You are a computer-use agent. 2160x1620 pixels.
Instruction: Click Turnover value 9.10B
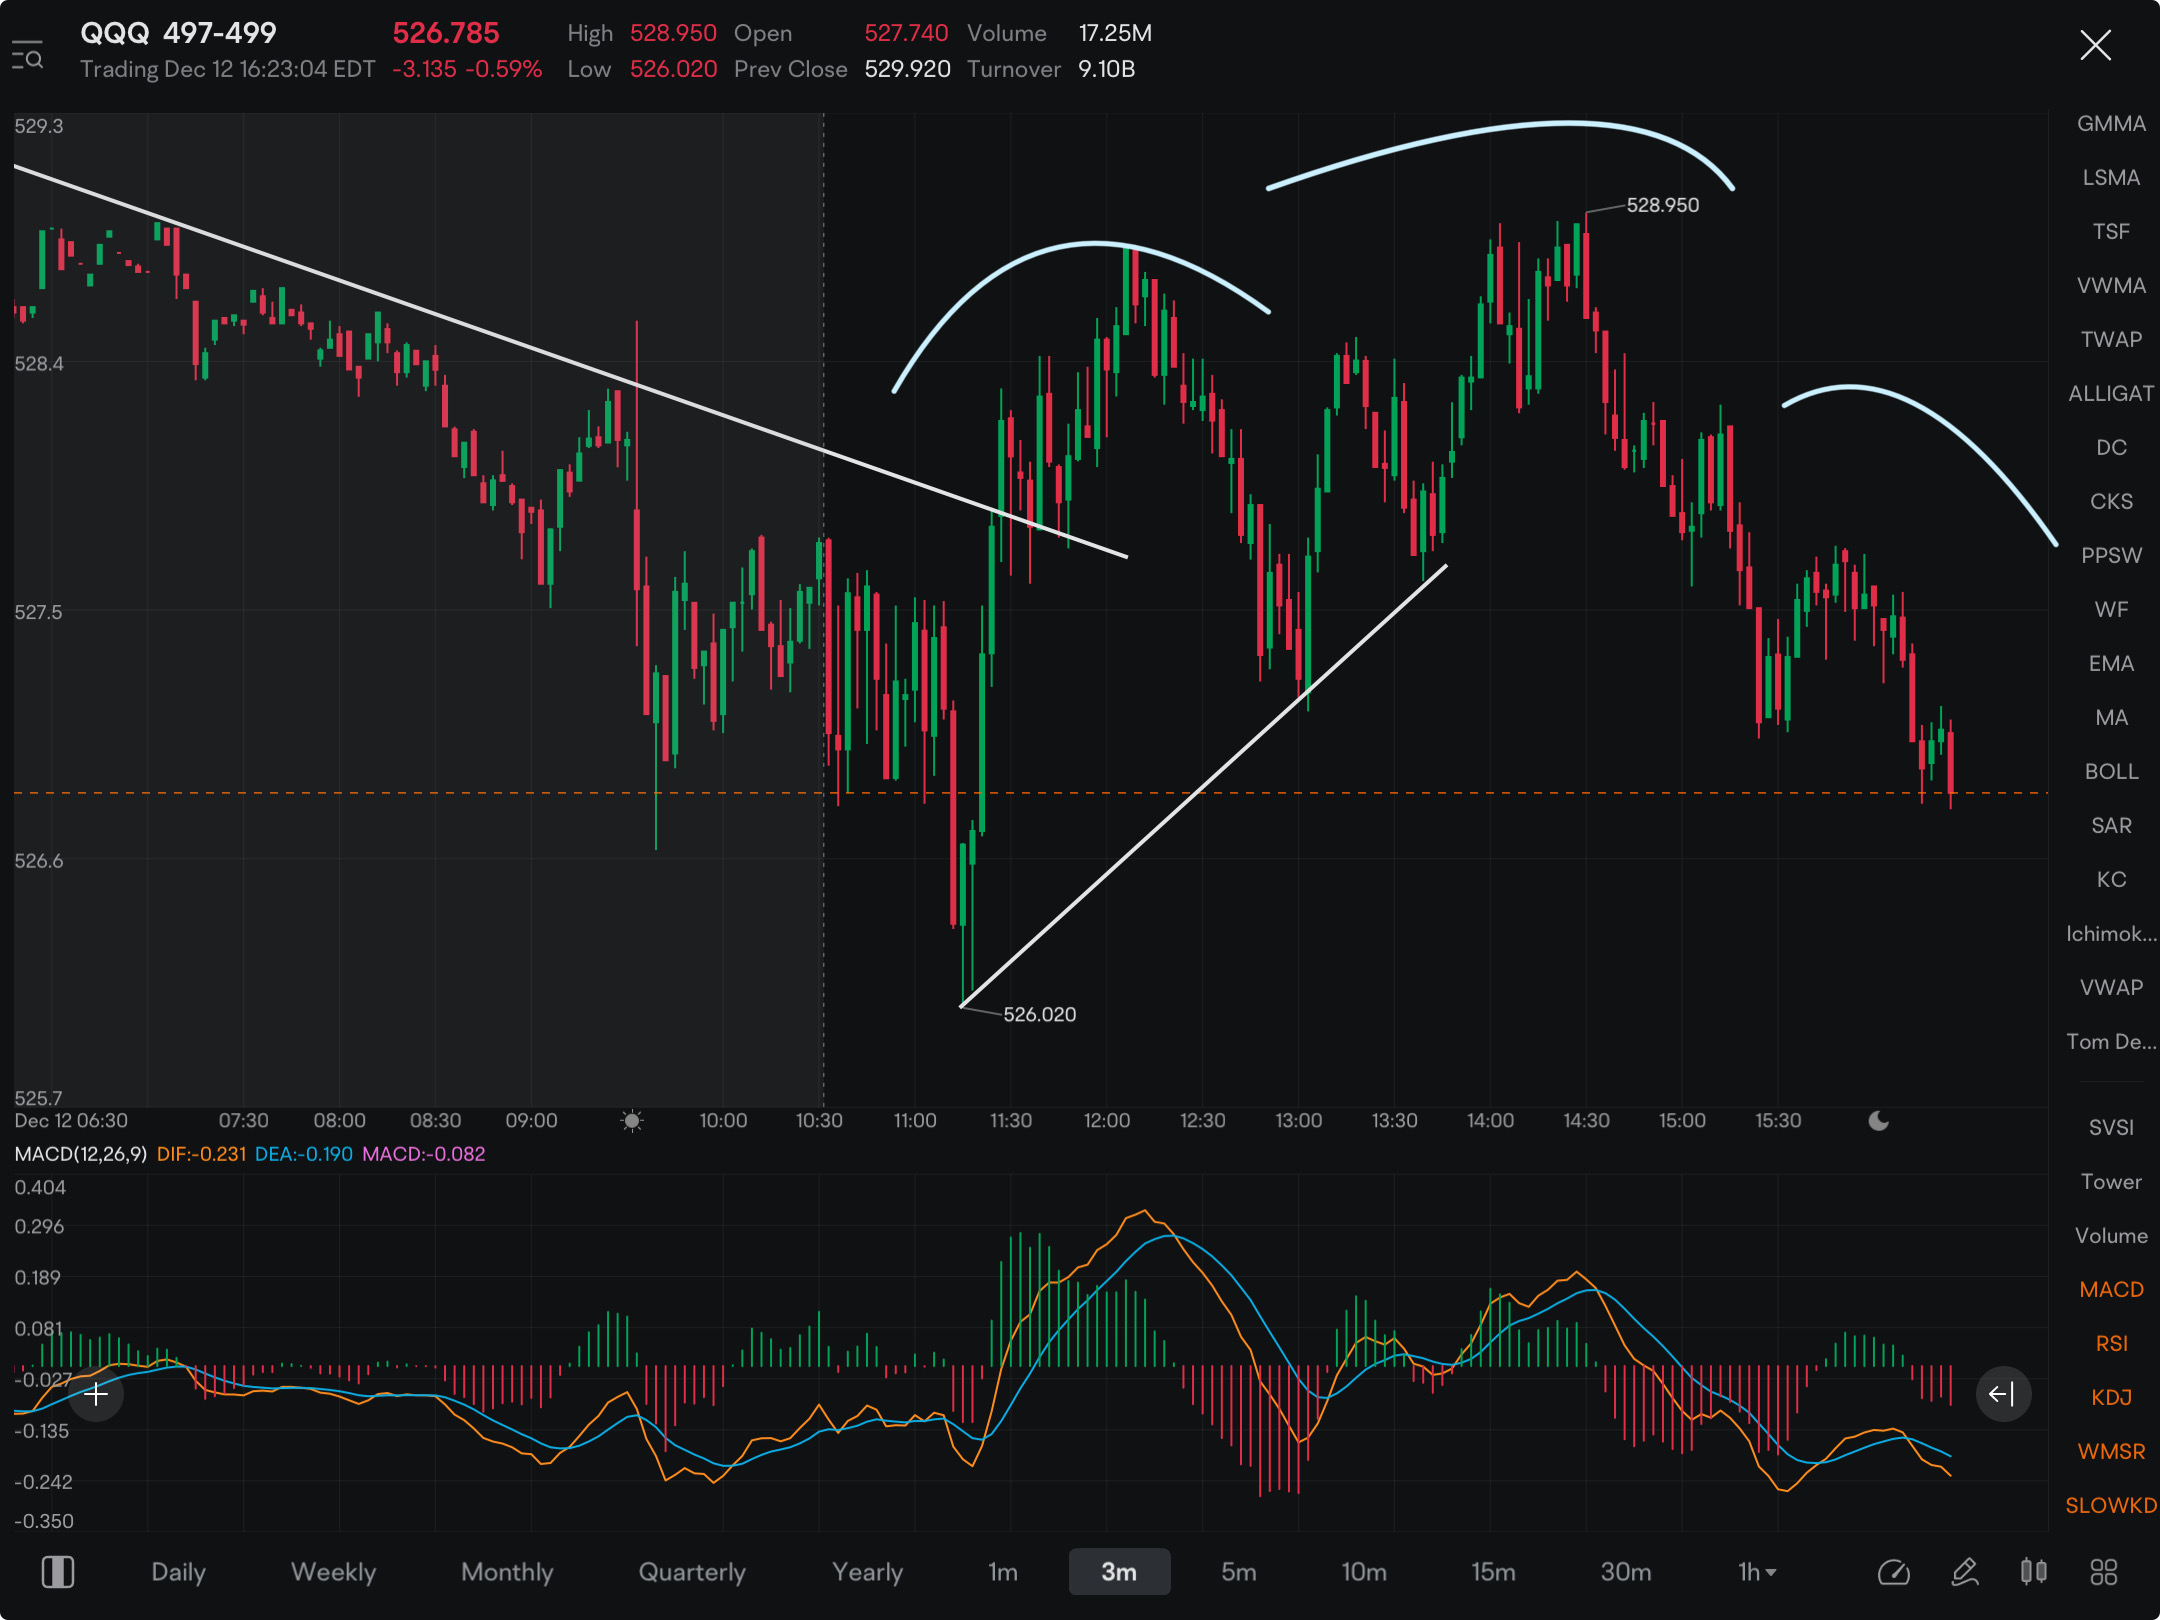pos(1106,69)
